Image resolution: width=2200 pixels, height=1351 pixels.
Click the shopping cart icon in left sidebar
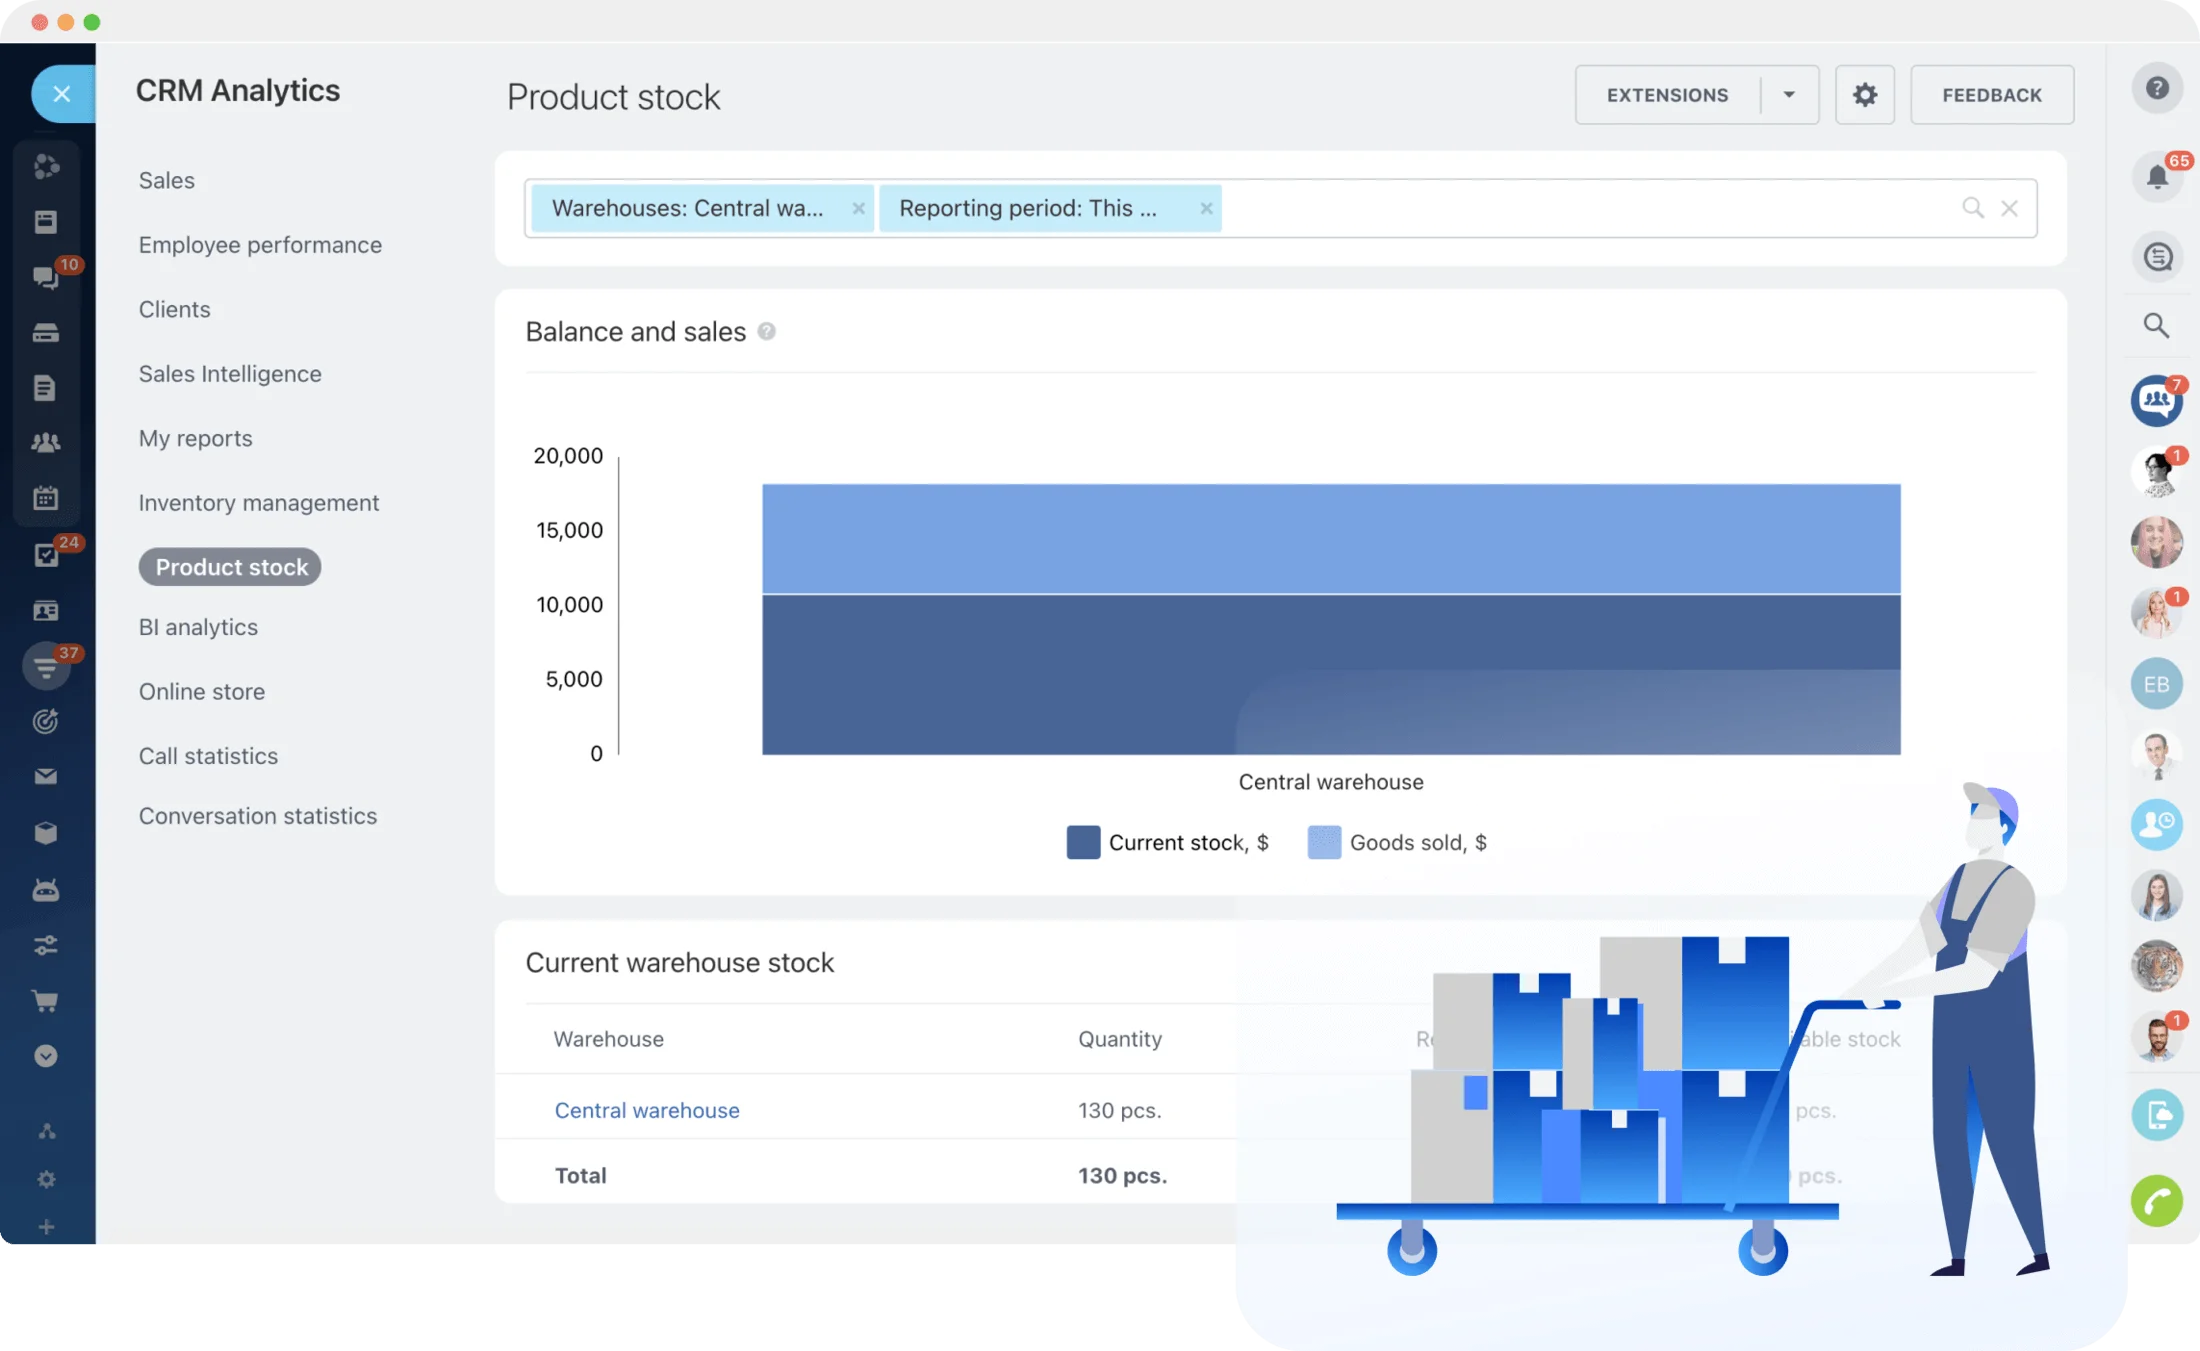(46, 1000)
